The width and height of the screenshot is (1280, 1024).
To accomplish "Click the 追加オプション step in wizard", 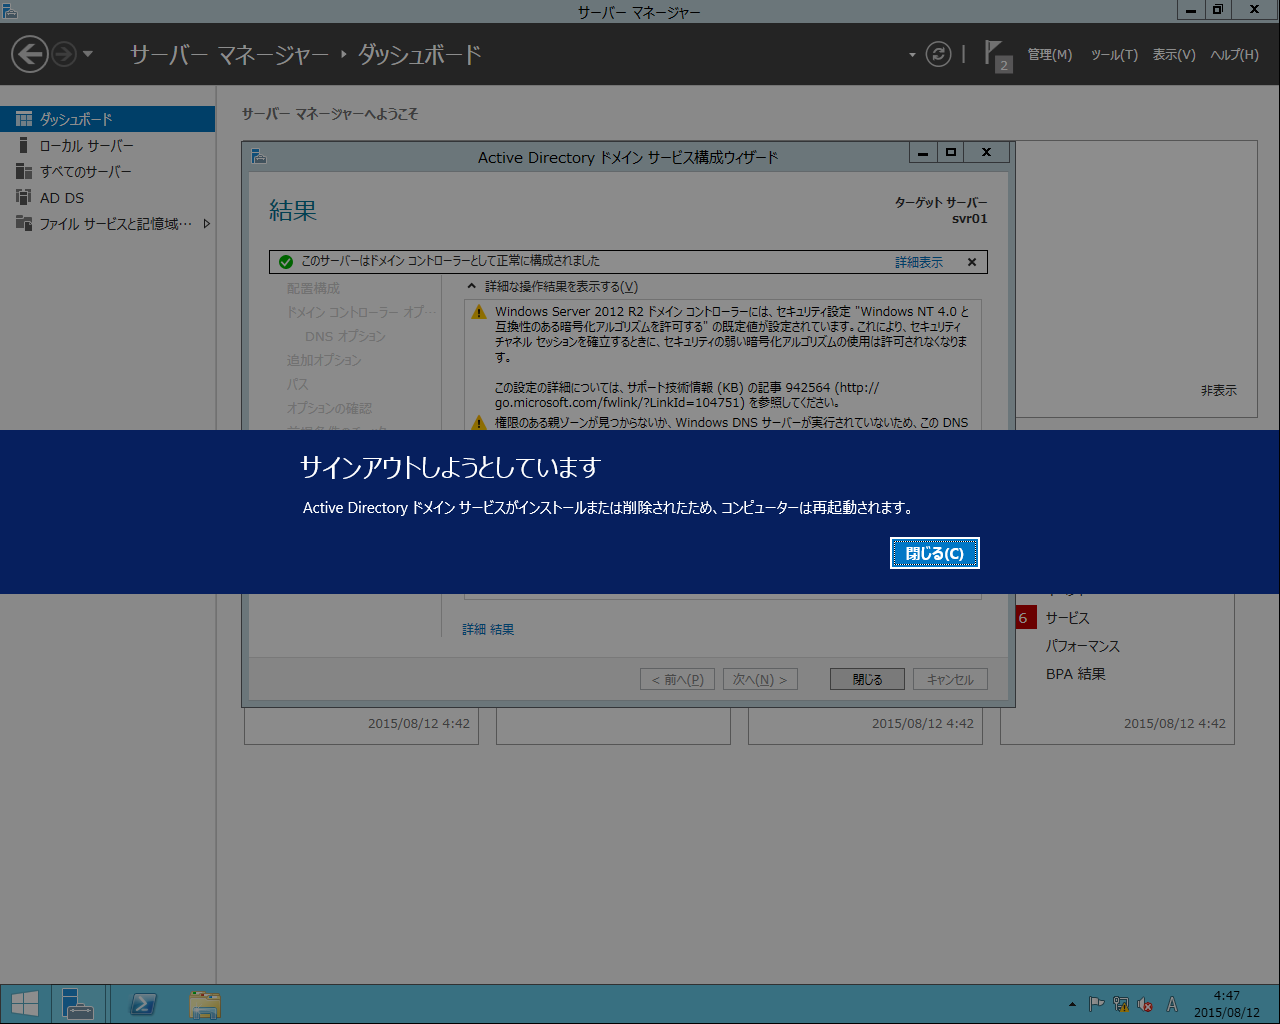I will click(324, 360).
